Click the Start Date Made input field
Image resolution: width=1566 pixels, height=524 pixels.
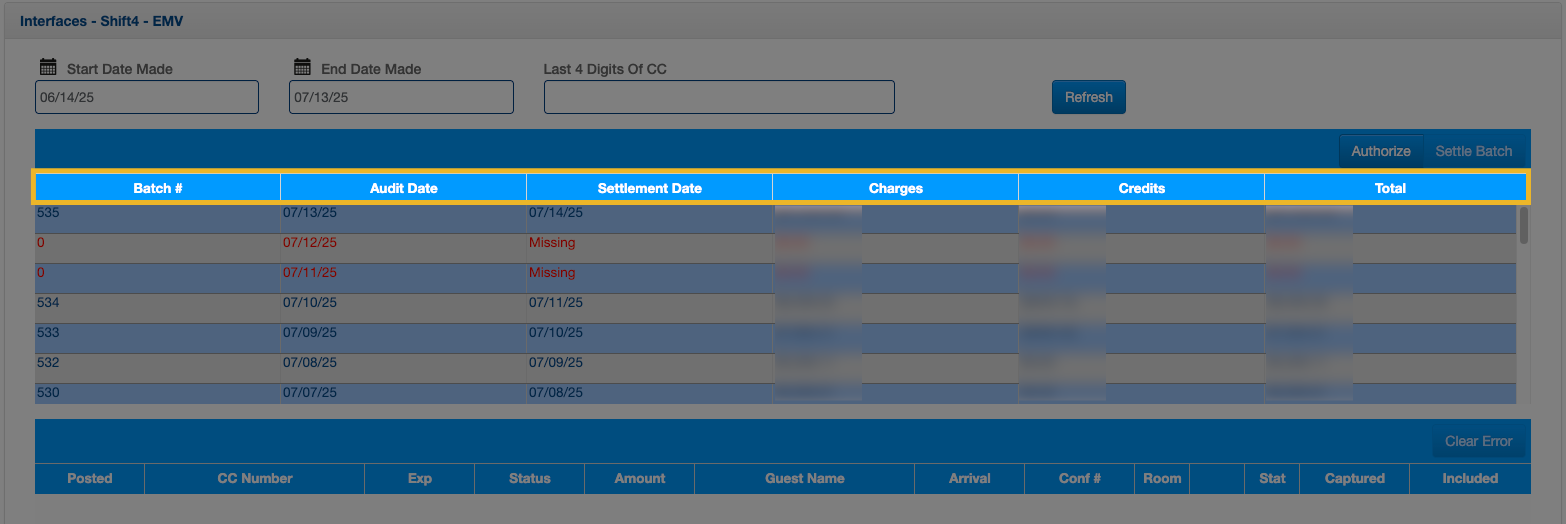click(146, 97)
